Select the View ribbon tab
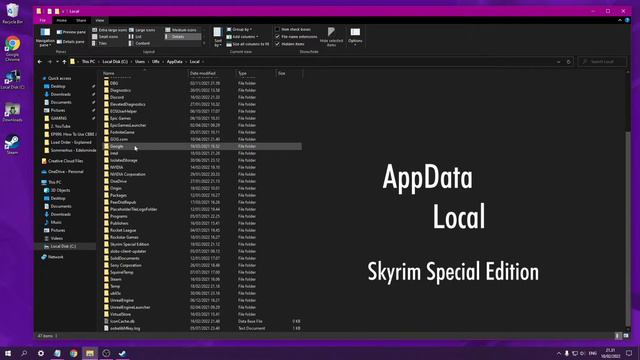This screenshot has height=360, width=640. coord(100,20)
